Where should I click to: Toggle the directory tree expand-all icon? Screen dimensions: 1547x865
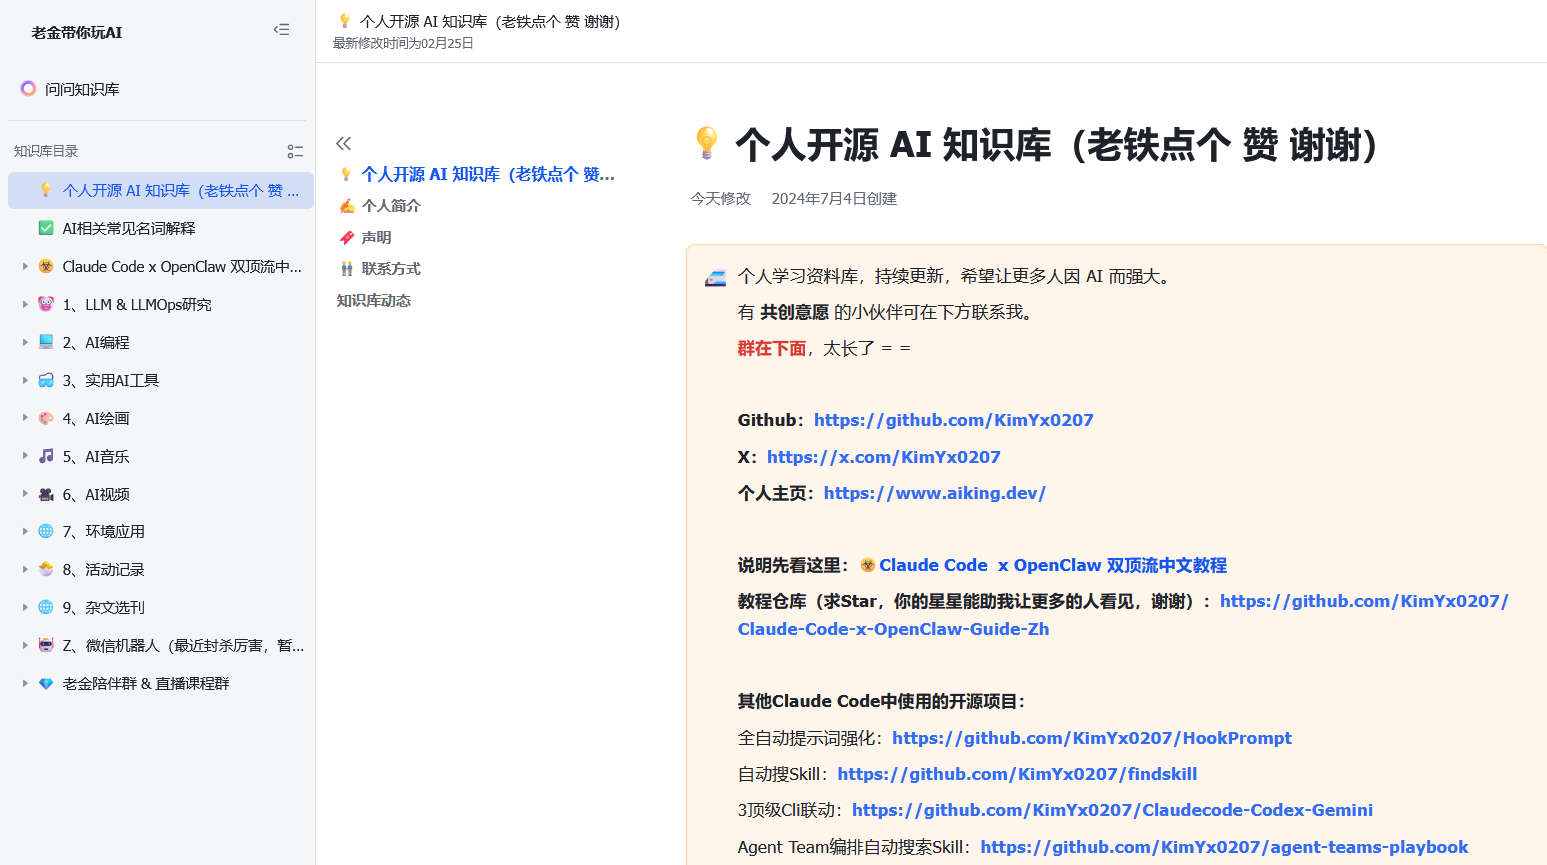click(x=295, y=151)
